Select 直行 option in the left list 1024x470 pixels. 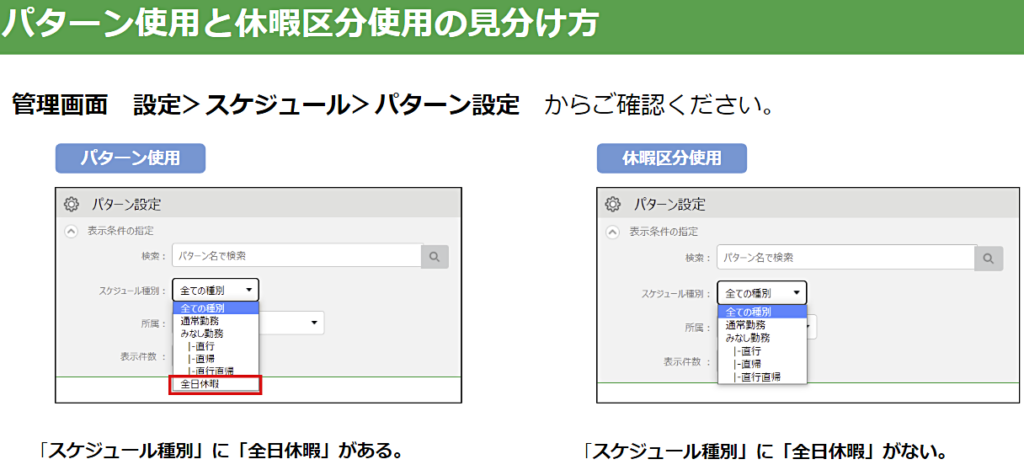[203, 346]
